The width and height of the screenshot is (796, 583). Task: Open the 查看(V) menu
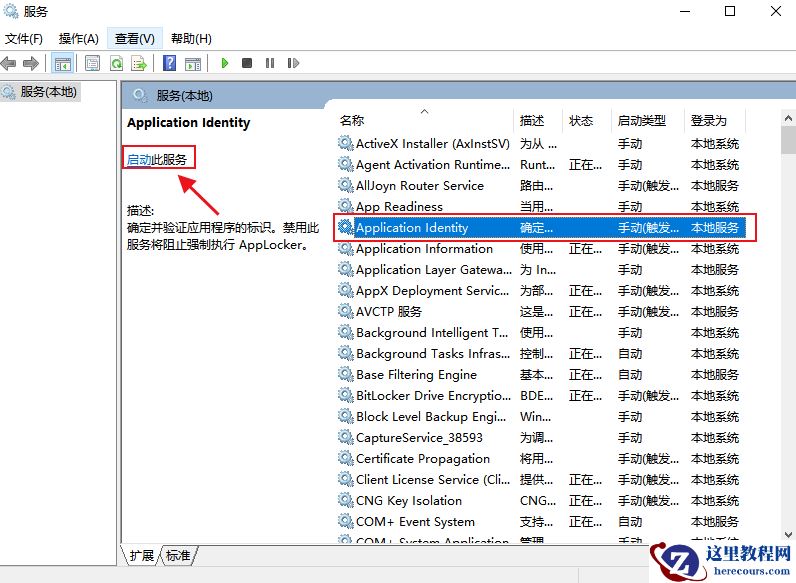[x=135, y=39]
